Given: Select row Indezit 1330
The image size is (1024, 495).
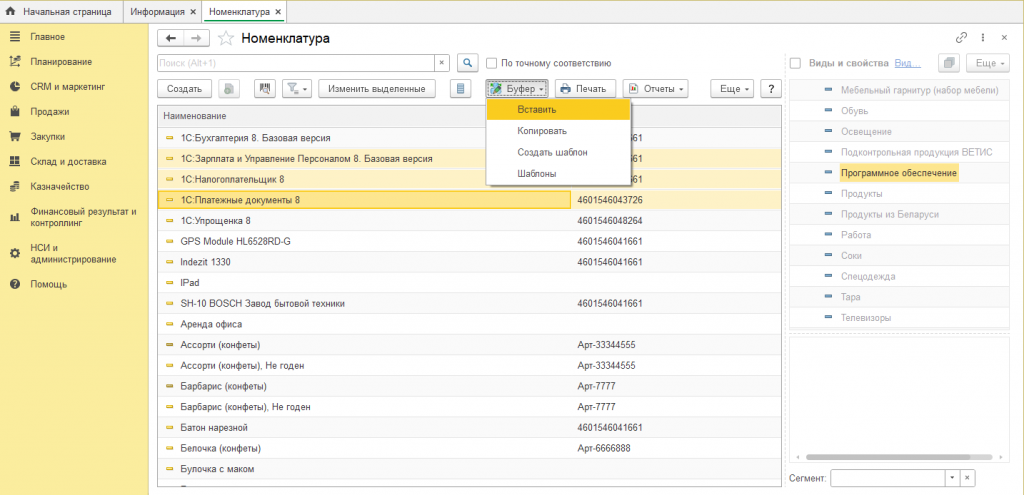Looking at the screenshot, I should 469,262.
